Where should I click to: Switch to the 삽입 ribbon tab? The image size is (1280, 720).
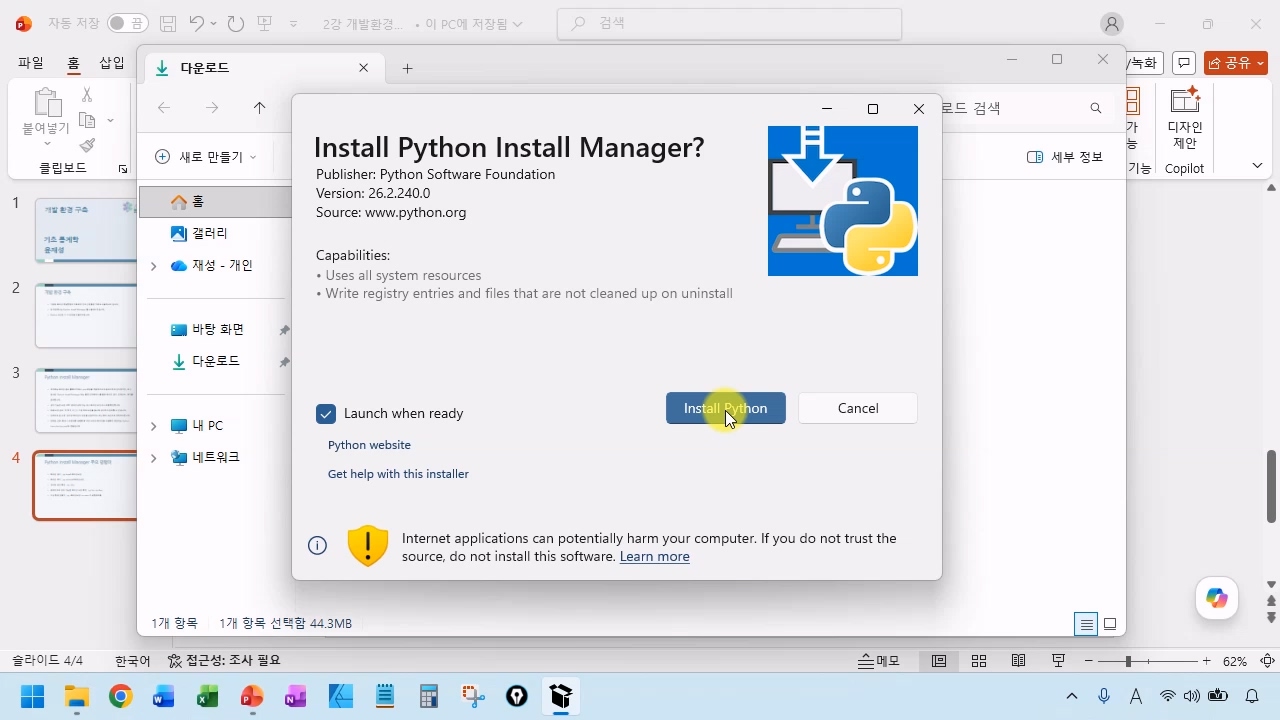[112, 62]
